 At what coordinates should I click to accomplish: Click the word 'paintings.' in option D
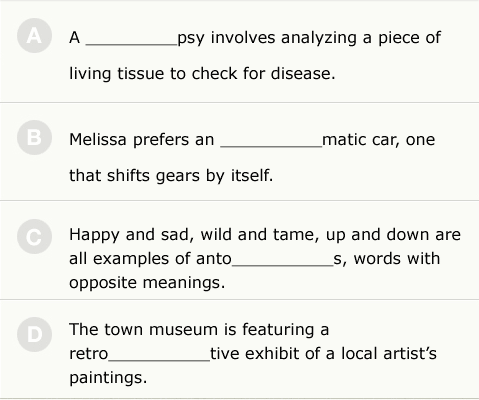point(108,378)
